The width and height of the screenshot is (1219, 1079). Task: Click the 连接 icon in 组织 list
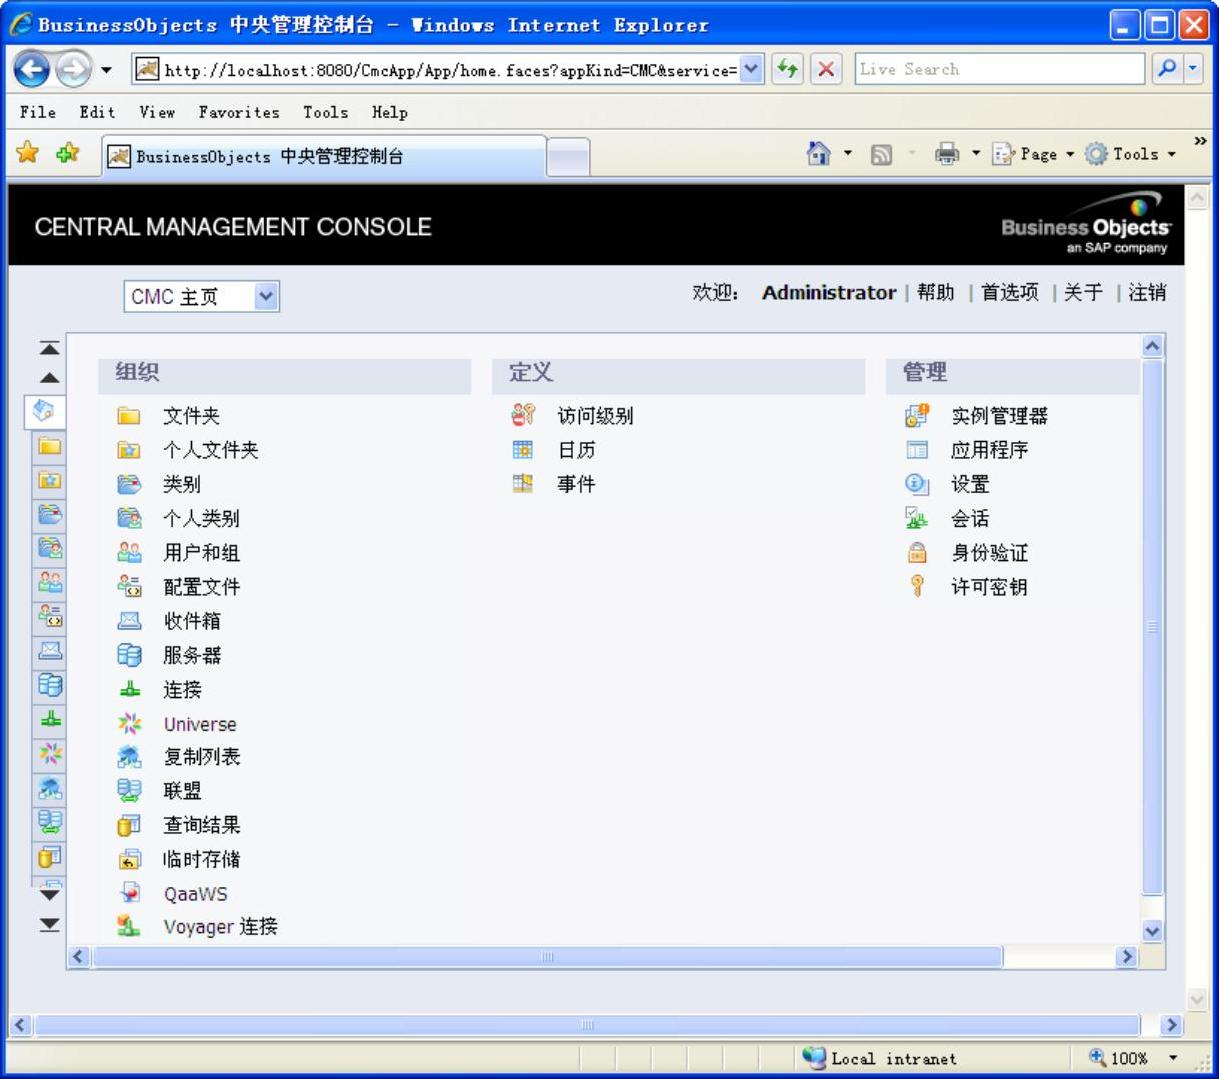(x=129, y=689)
